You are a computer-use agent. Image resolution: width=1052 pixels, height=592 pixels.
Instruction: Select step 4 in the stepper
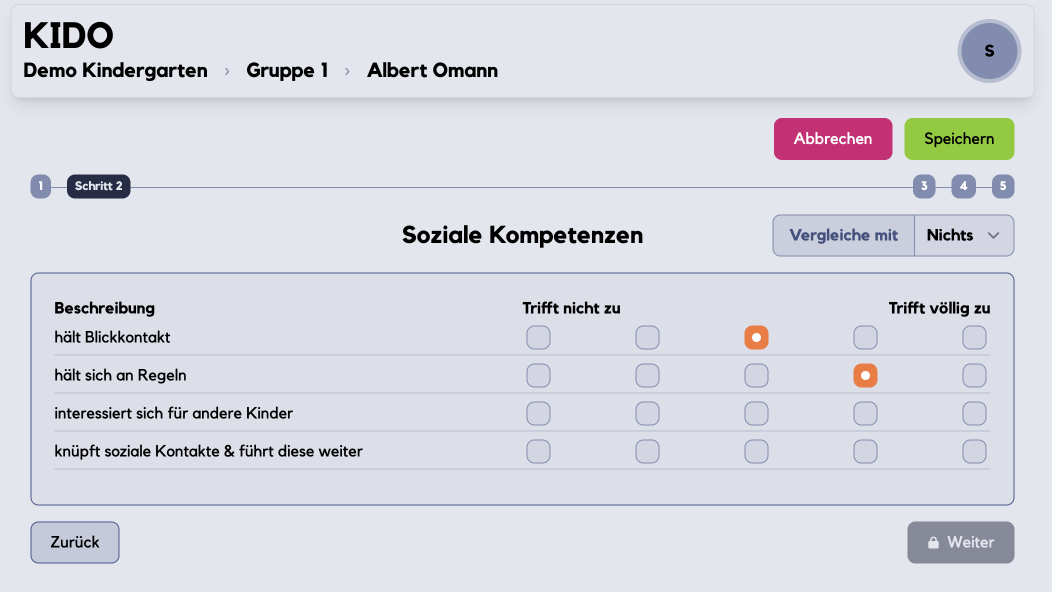[x=963, y=186]
